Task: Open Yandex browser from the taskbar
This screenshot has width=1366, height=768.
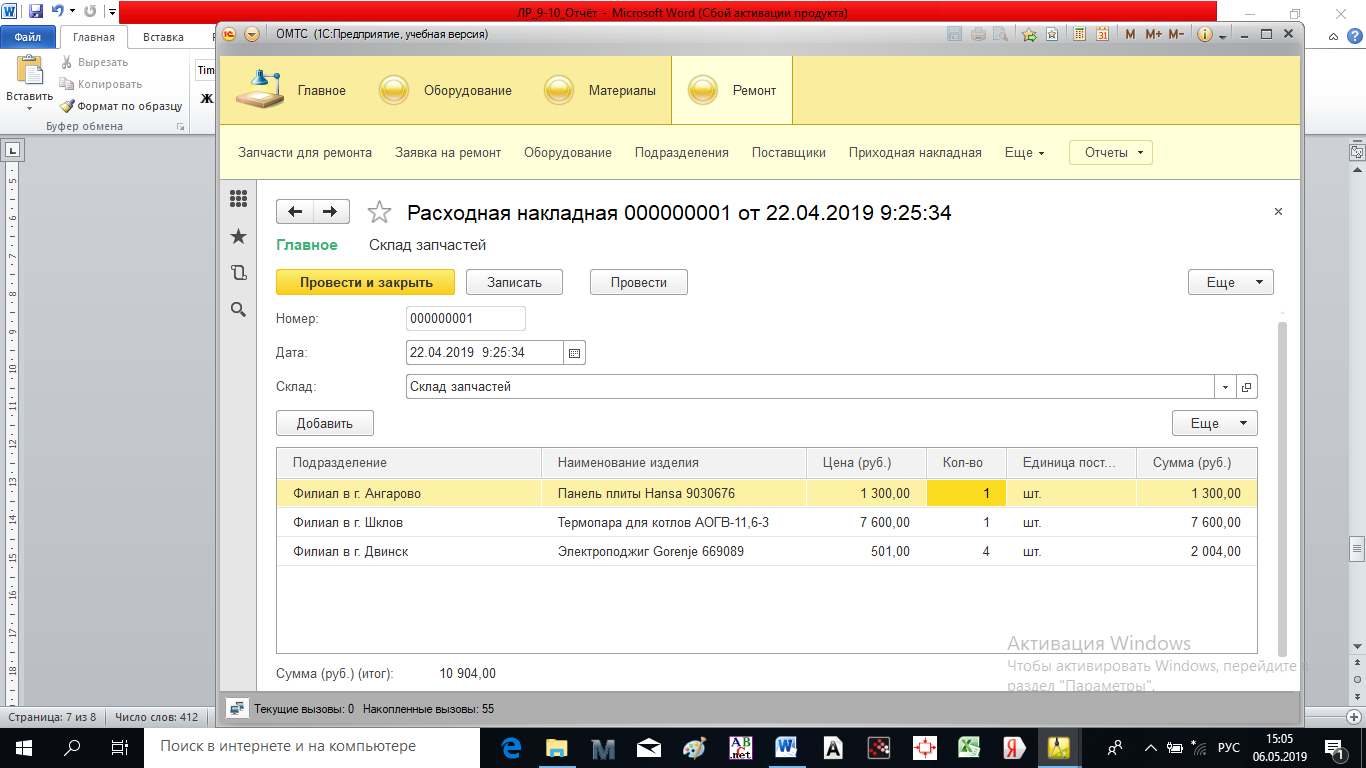Action: click(1014, 747)
